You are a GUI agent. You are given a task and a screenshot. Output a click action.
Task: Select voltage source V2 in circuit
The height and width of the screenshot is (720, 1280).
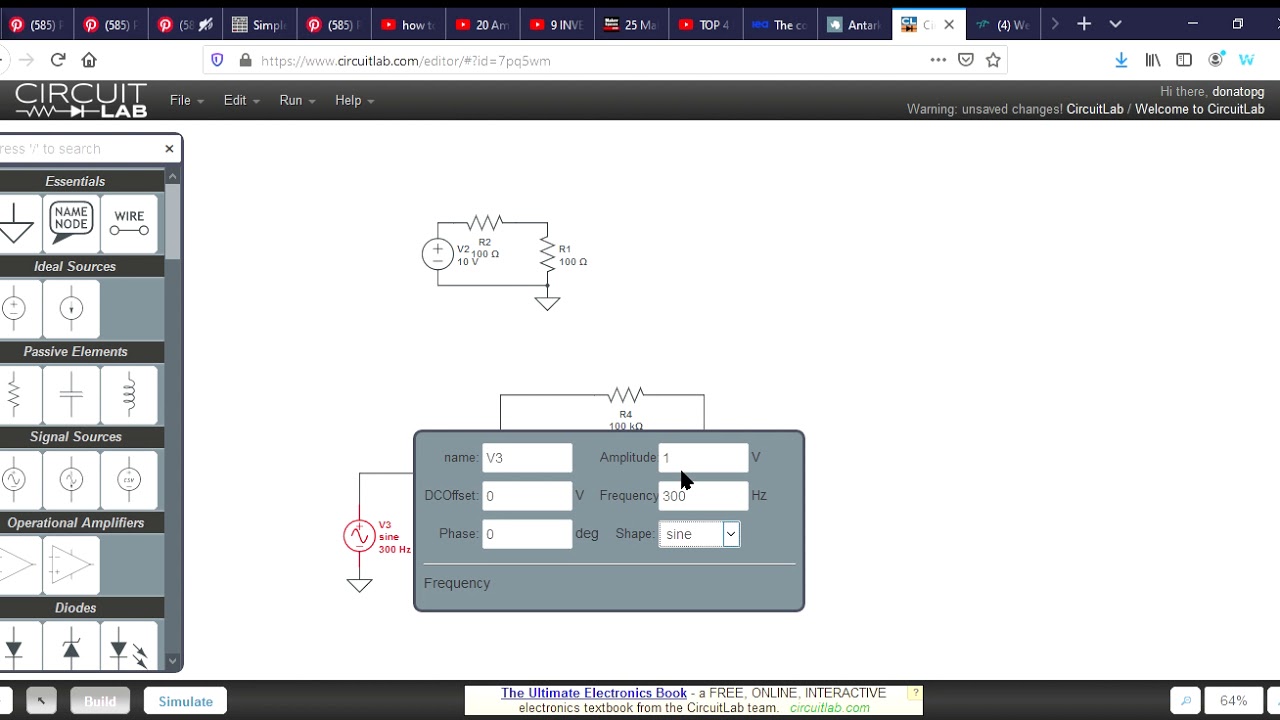click(x=437, y=254)
